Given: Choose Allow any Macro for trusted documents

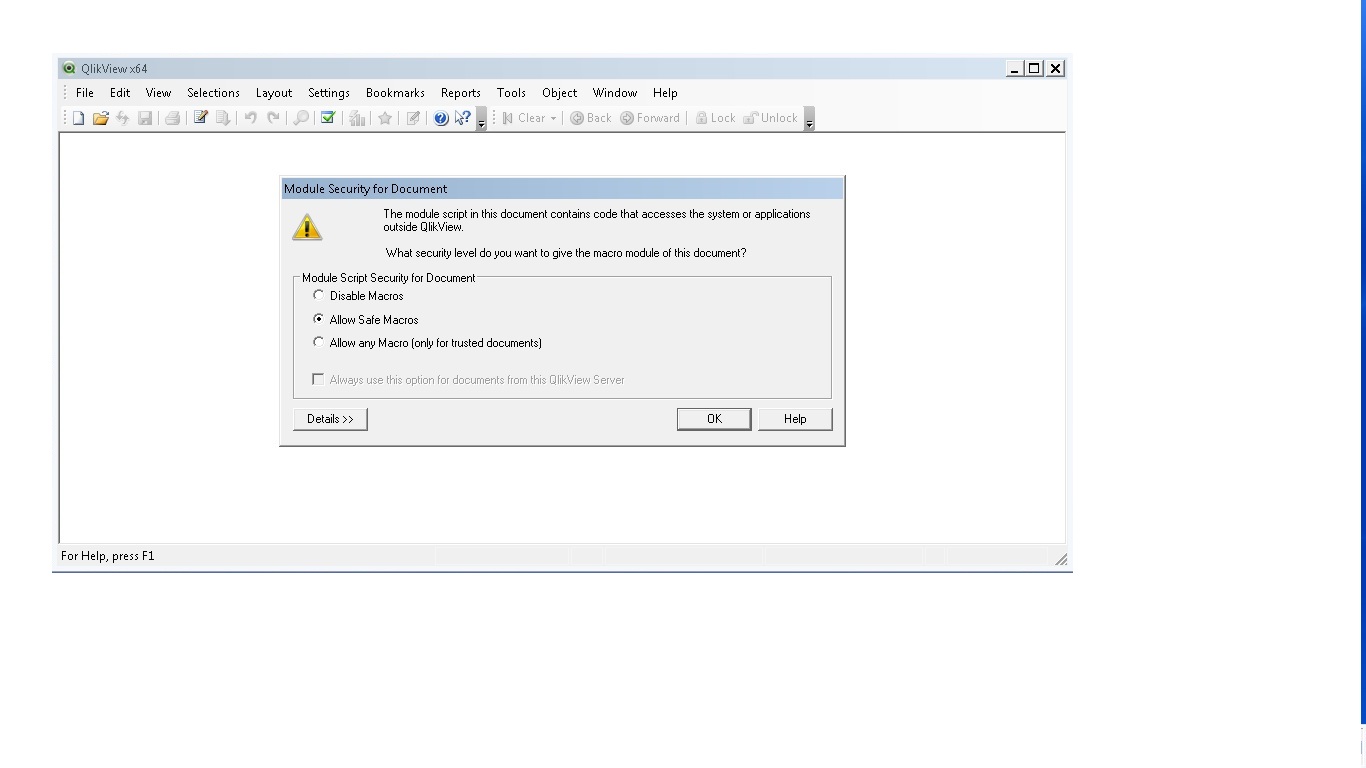Looking at the screenshot, I should pos(319,343).
